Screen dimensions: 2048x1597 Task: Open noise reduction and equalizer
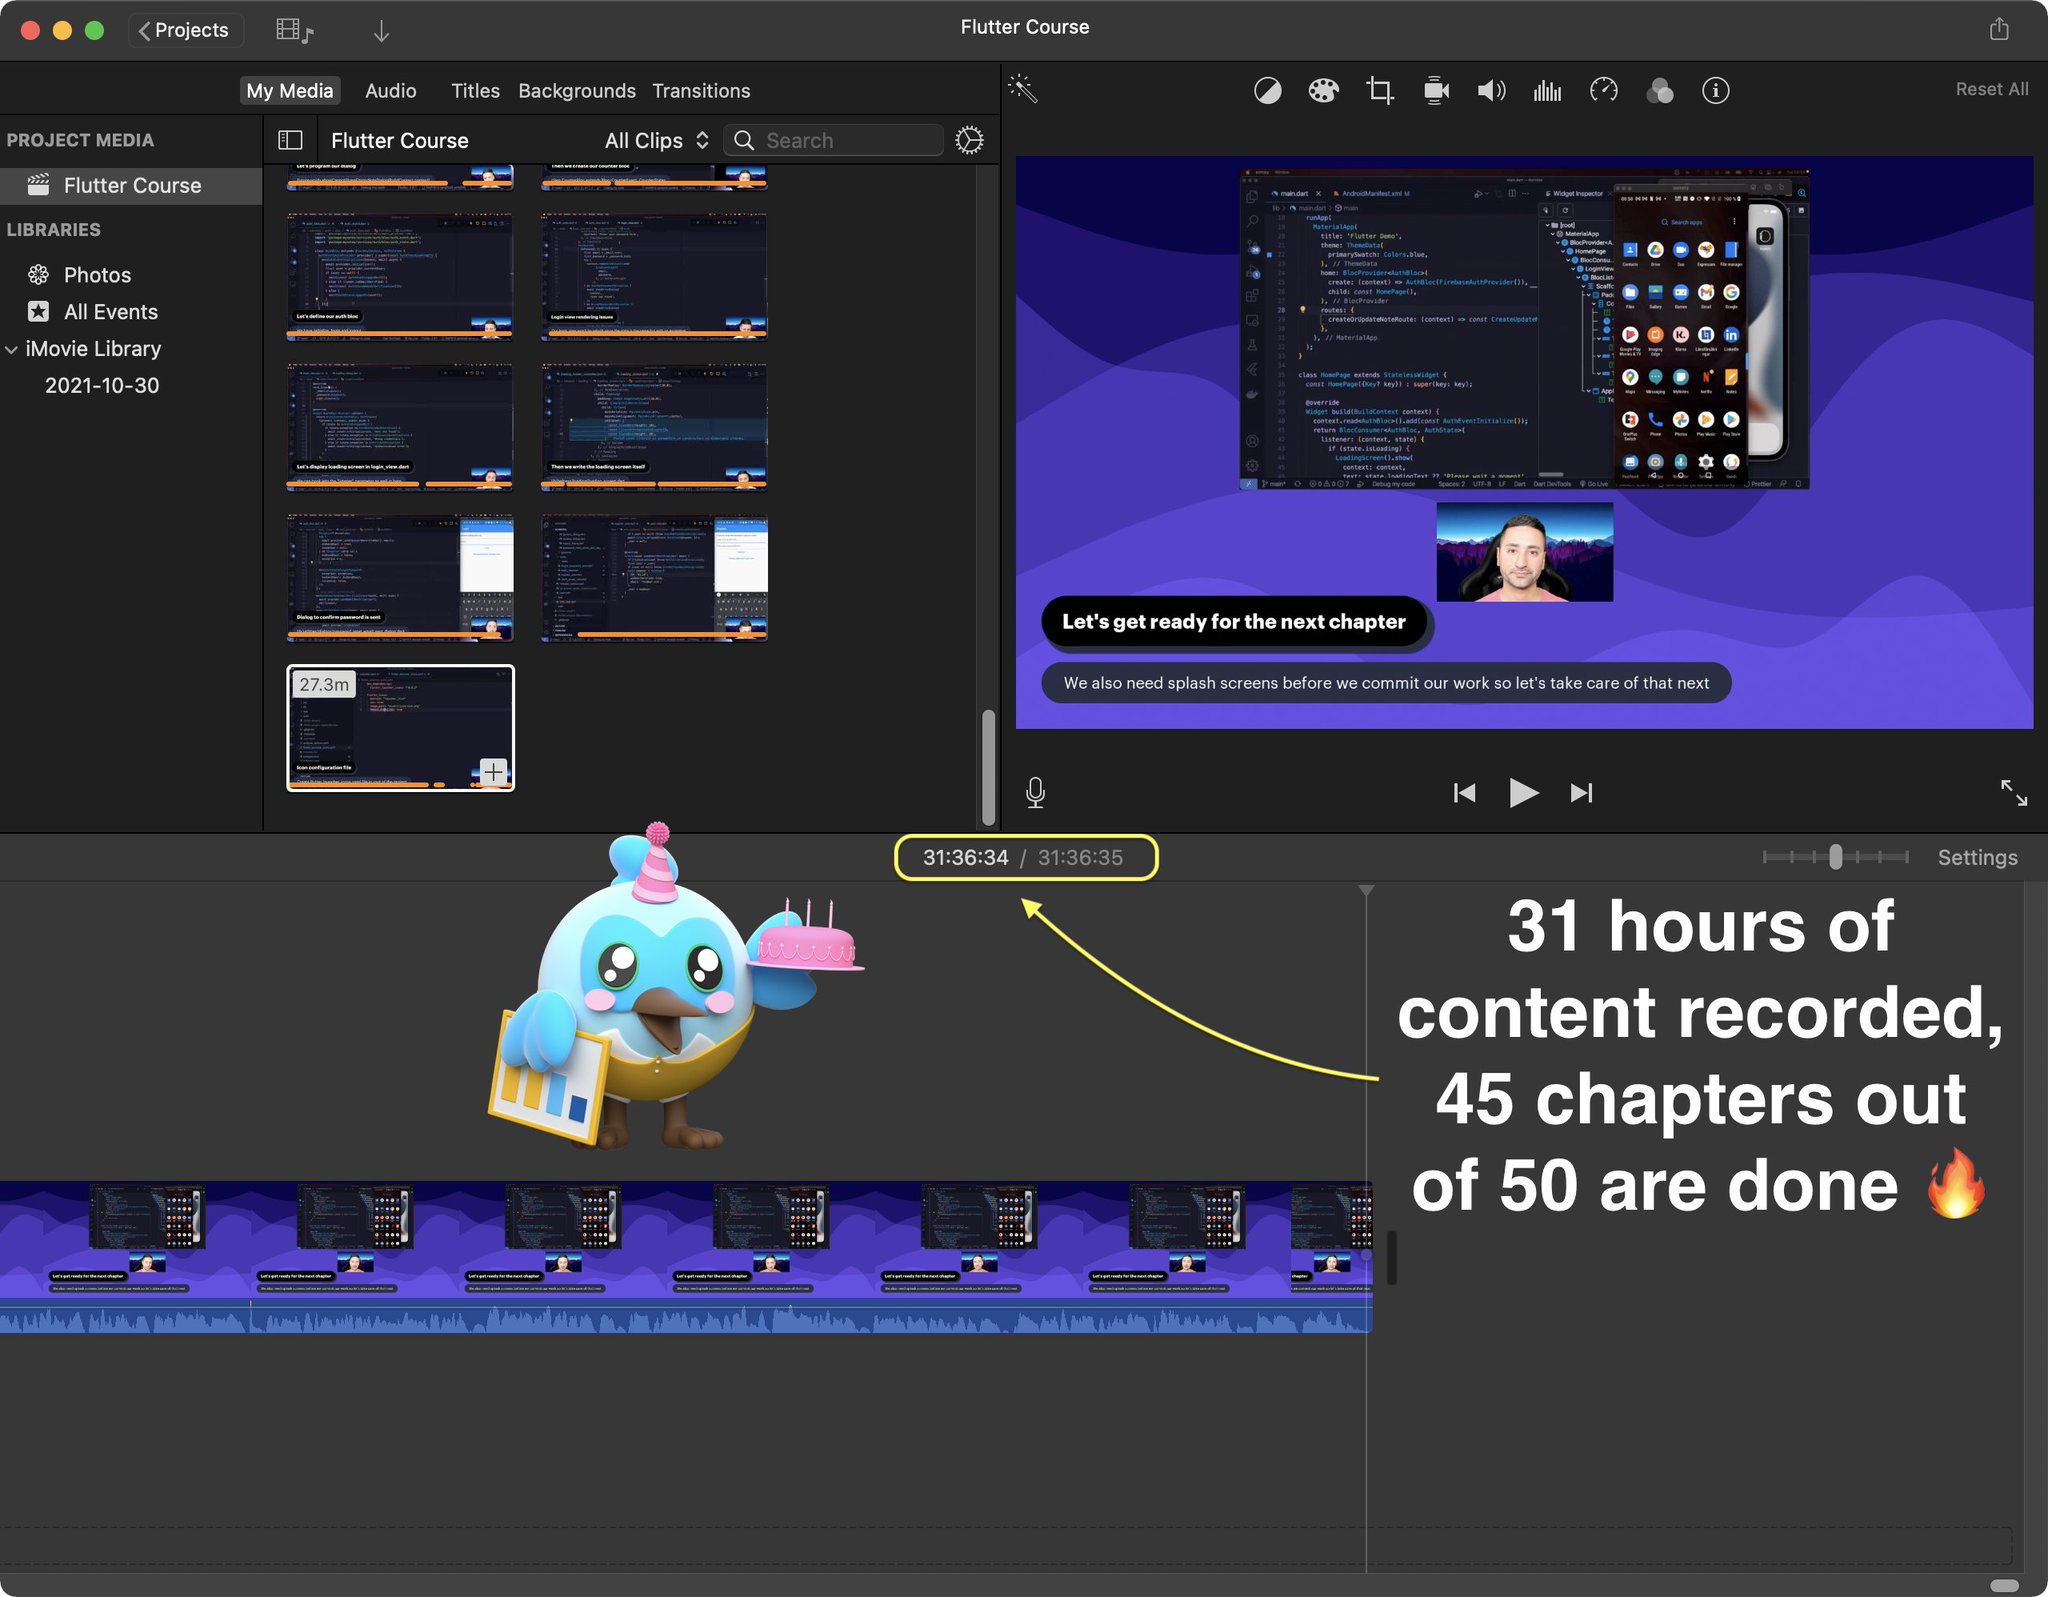1547,91
